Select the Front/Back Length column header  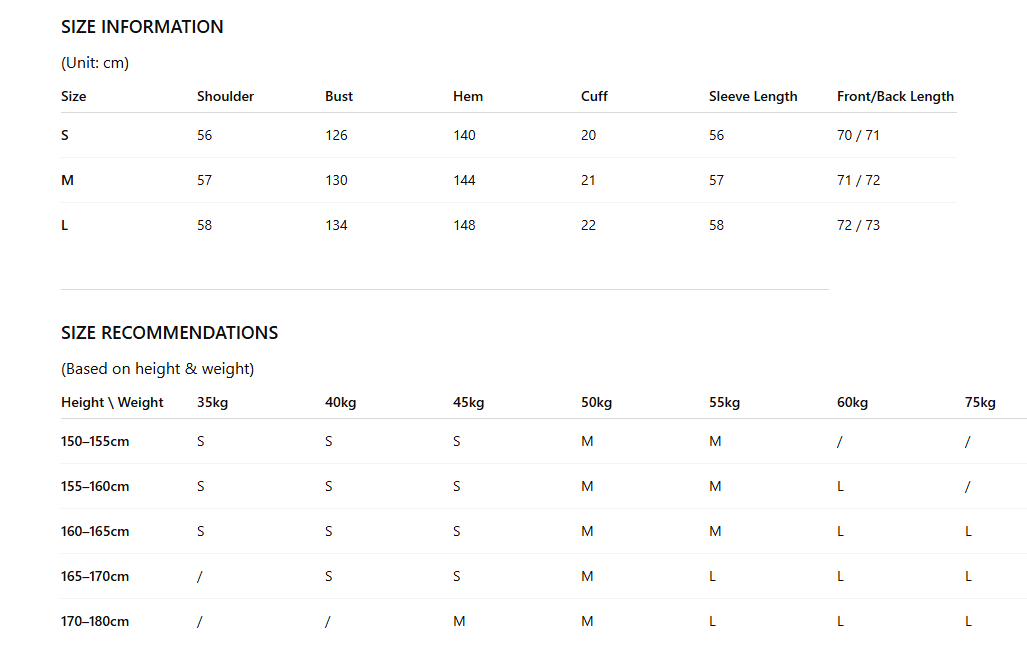[895, 96]
